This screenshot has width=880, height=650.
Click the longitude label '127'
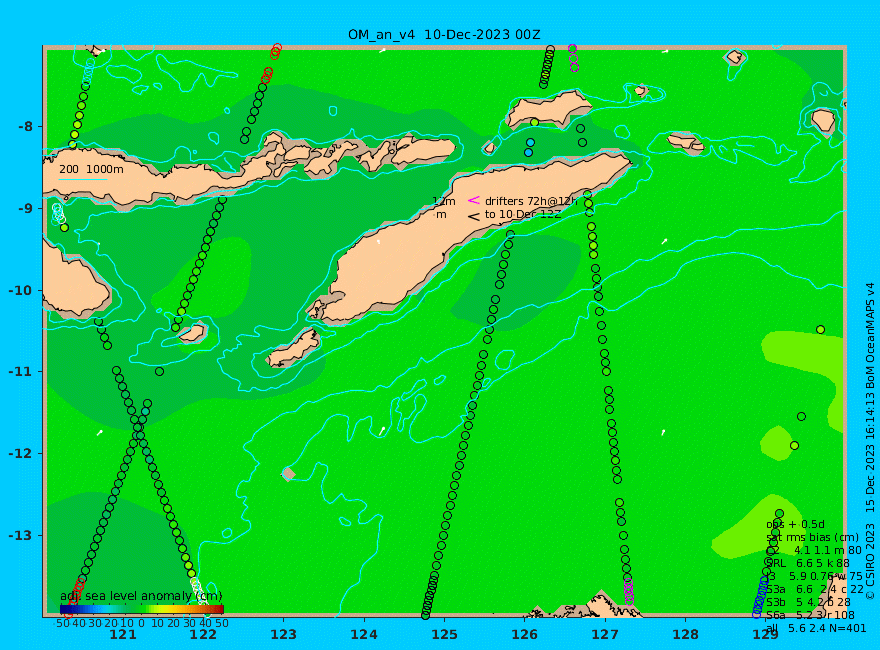[x=605, y=635]
